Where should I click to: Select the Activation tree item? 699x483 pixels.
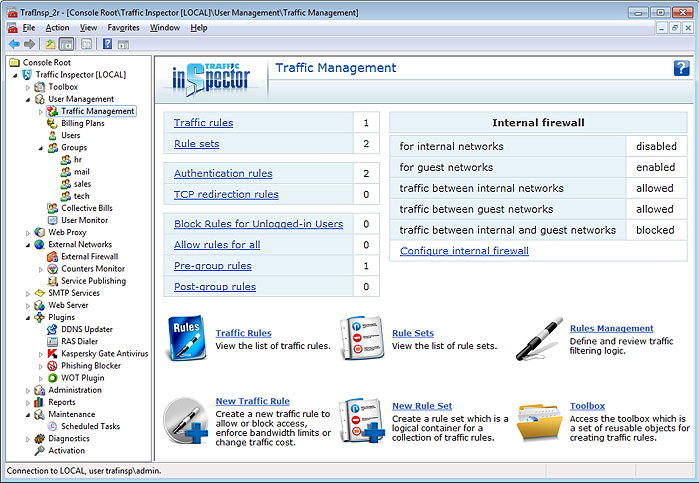[66, 450]
